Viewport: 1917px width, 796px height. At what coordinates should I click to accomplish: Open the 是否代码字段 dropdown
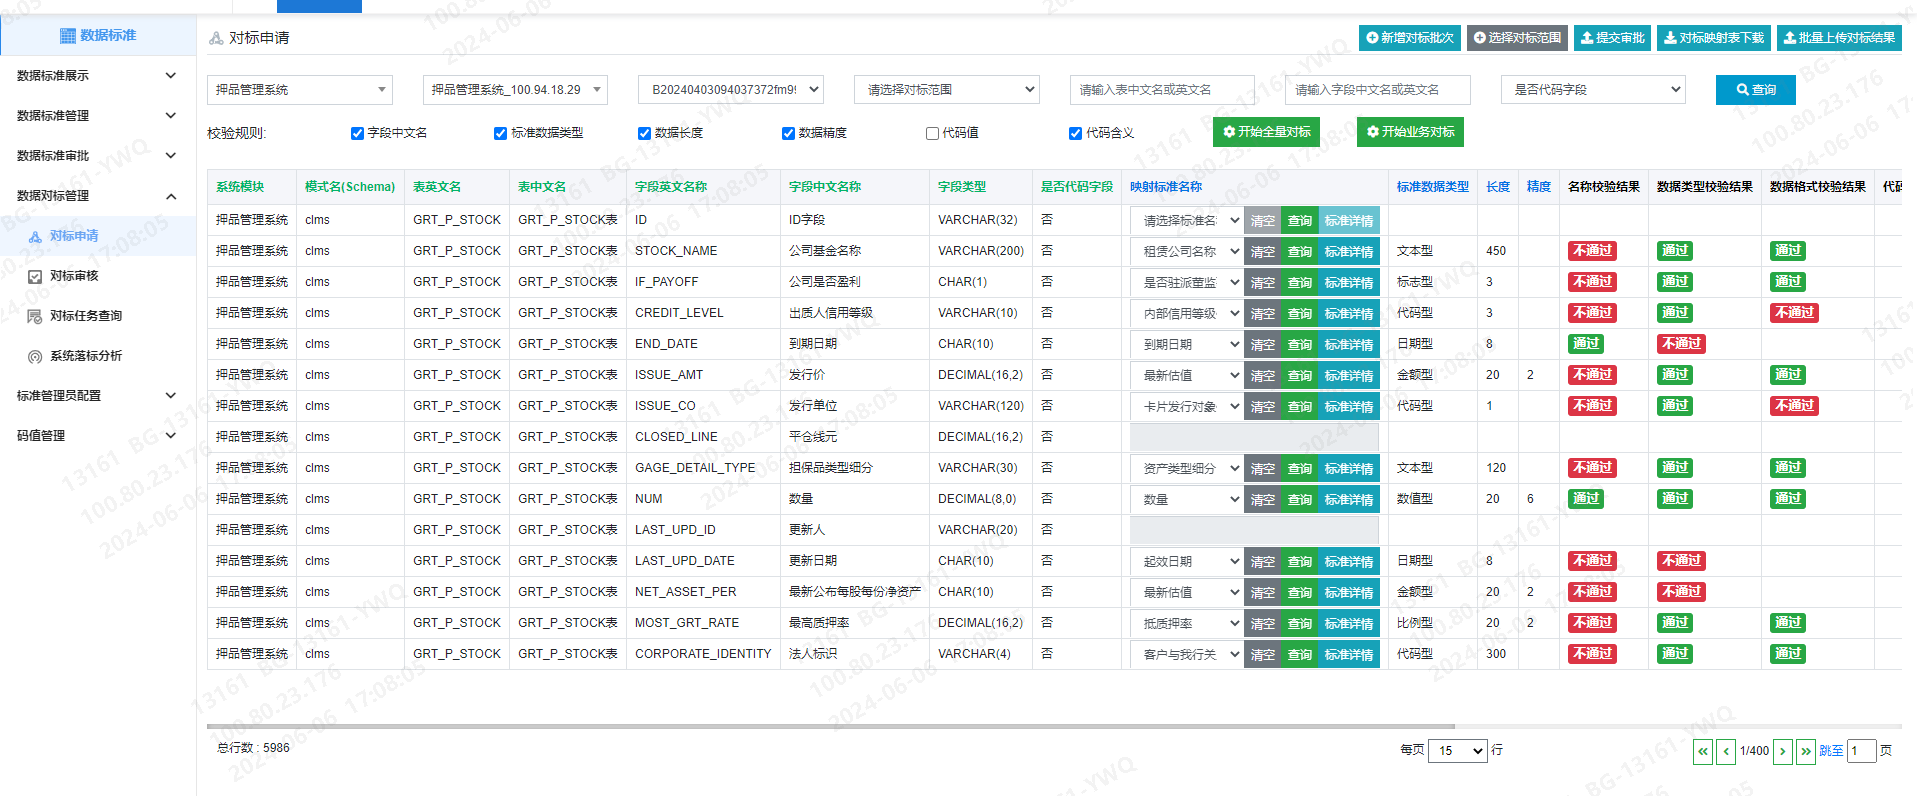coord(1593,90)
